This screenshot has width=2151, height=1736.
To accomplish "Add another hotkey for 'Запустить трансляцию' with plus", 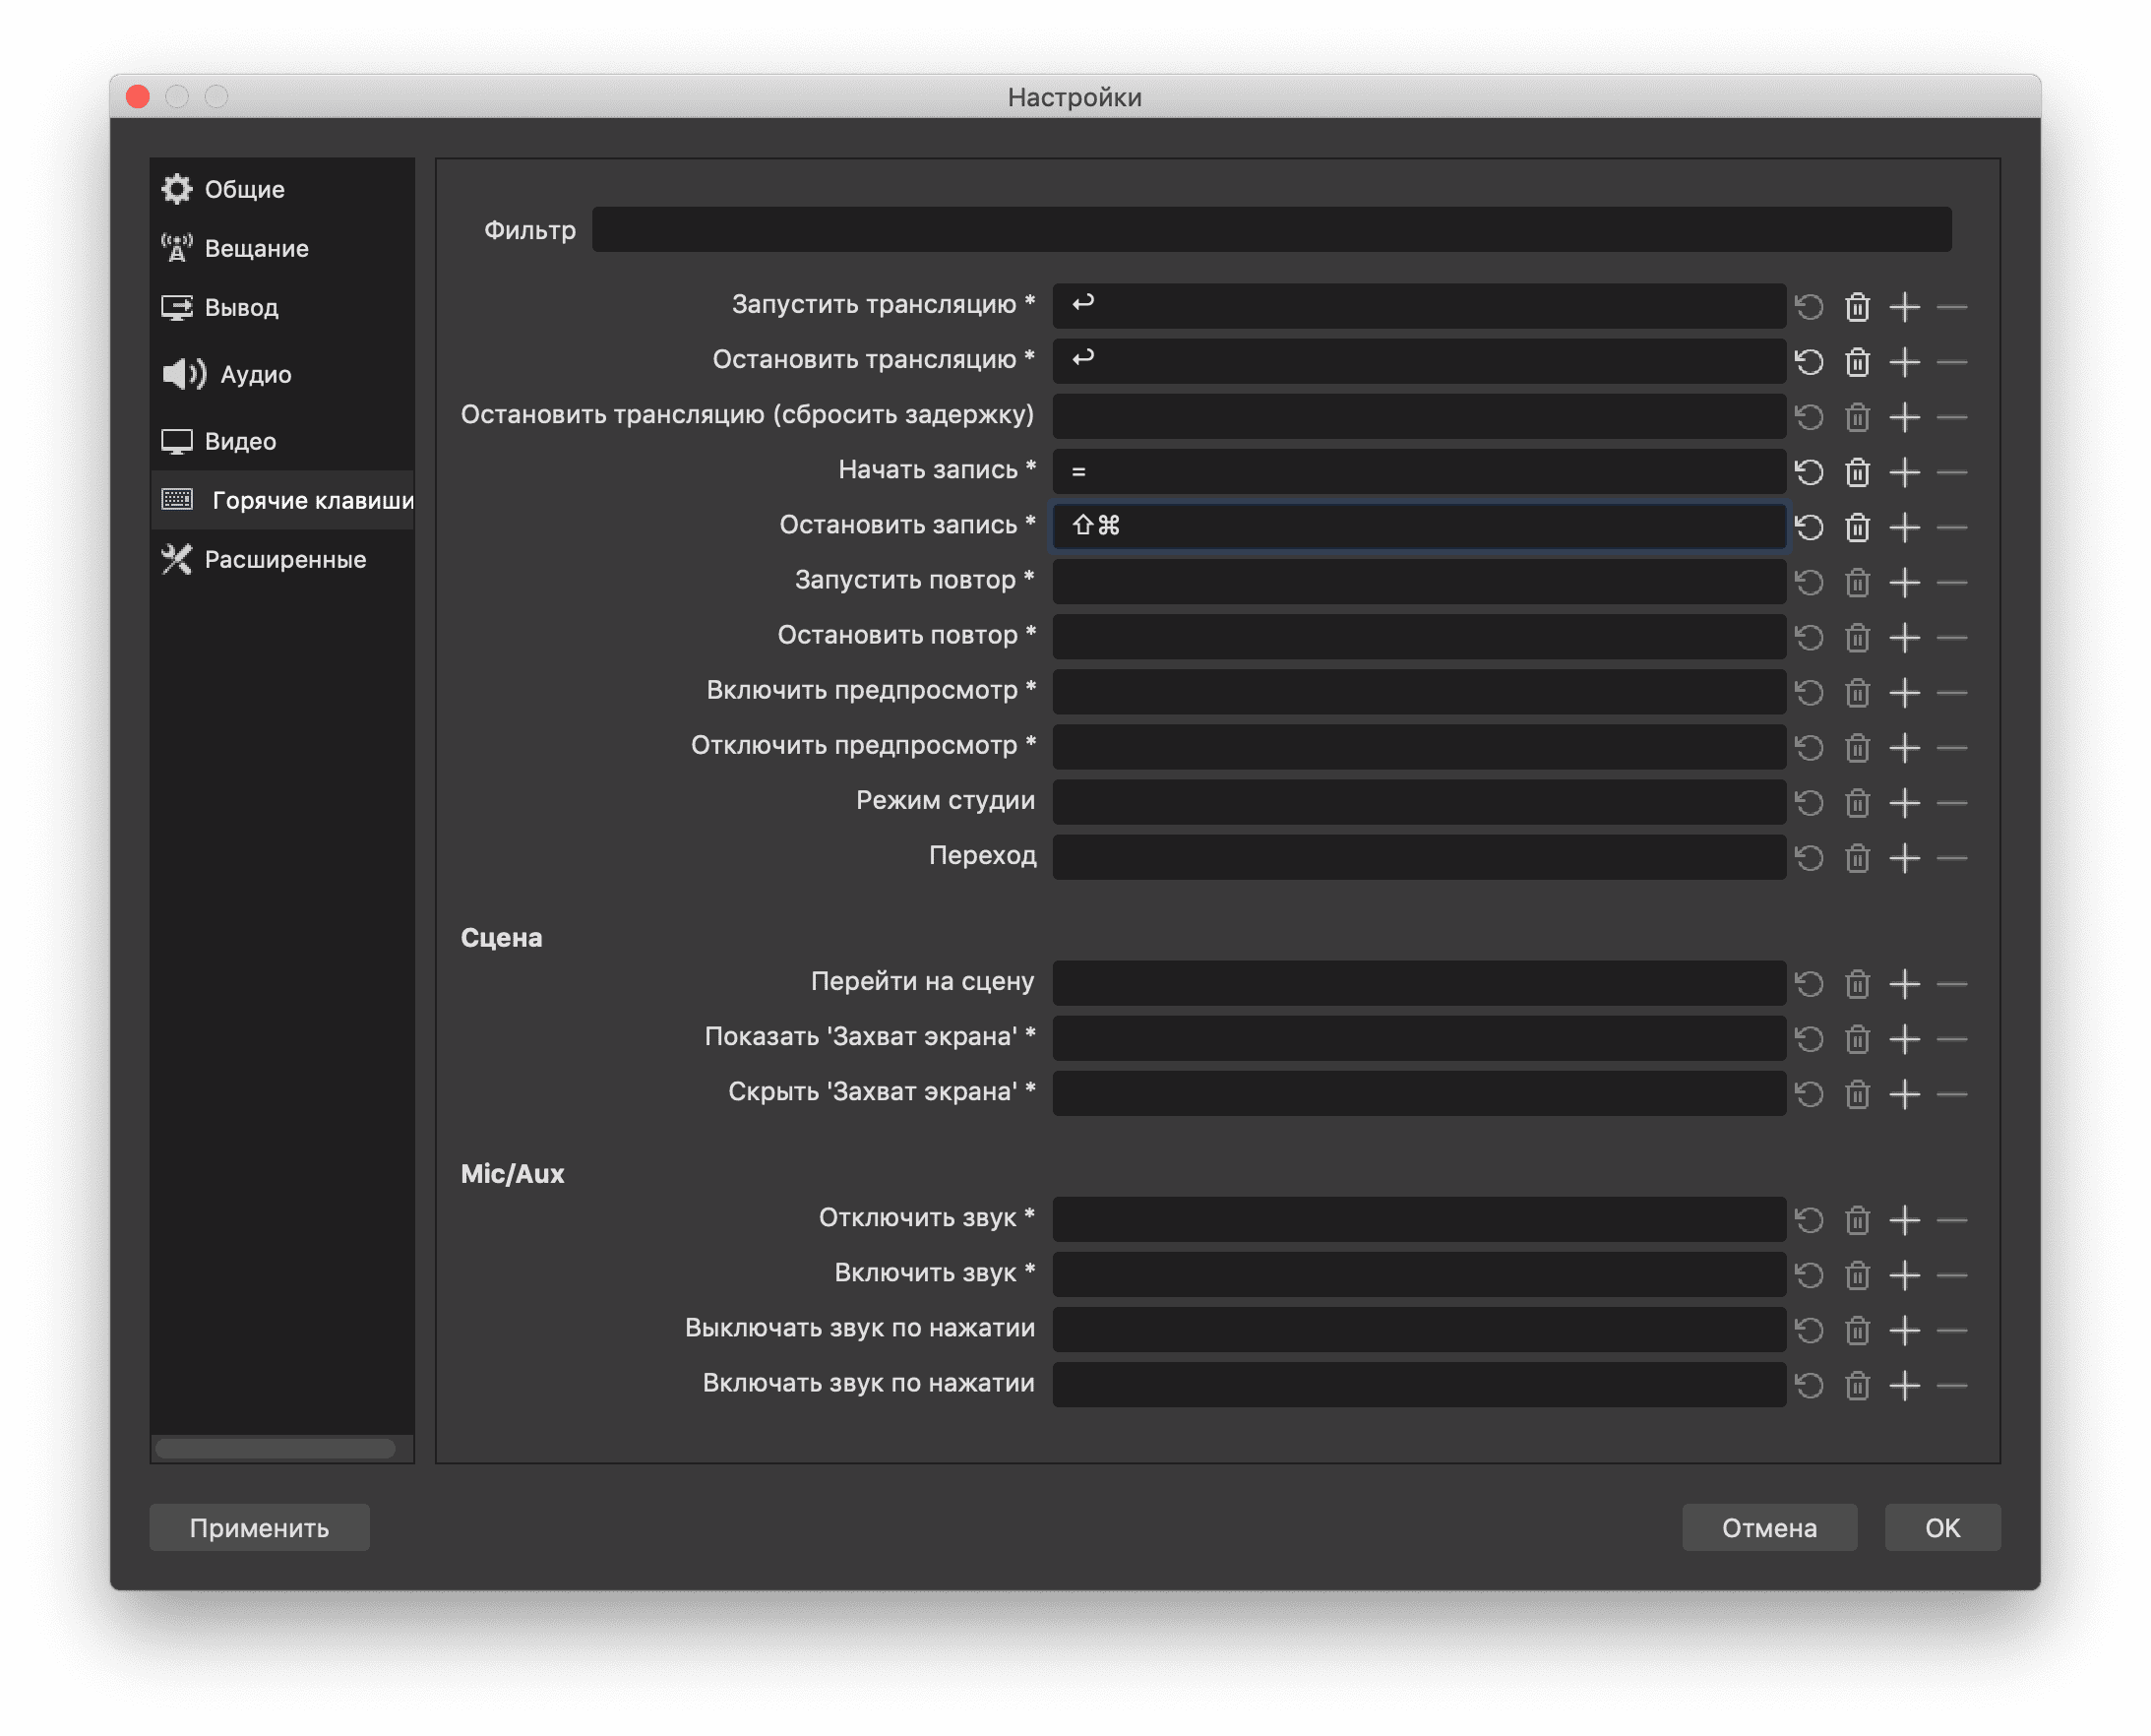I will [1904, 307].
